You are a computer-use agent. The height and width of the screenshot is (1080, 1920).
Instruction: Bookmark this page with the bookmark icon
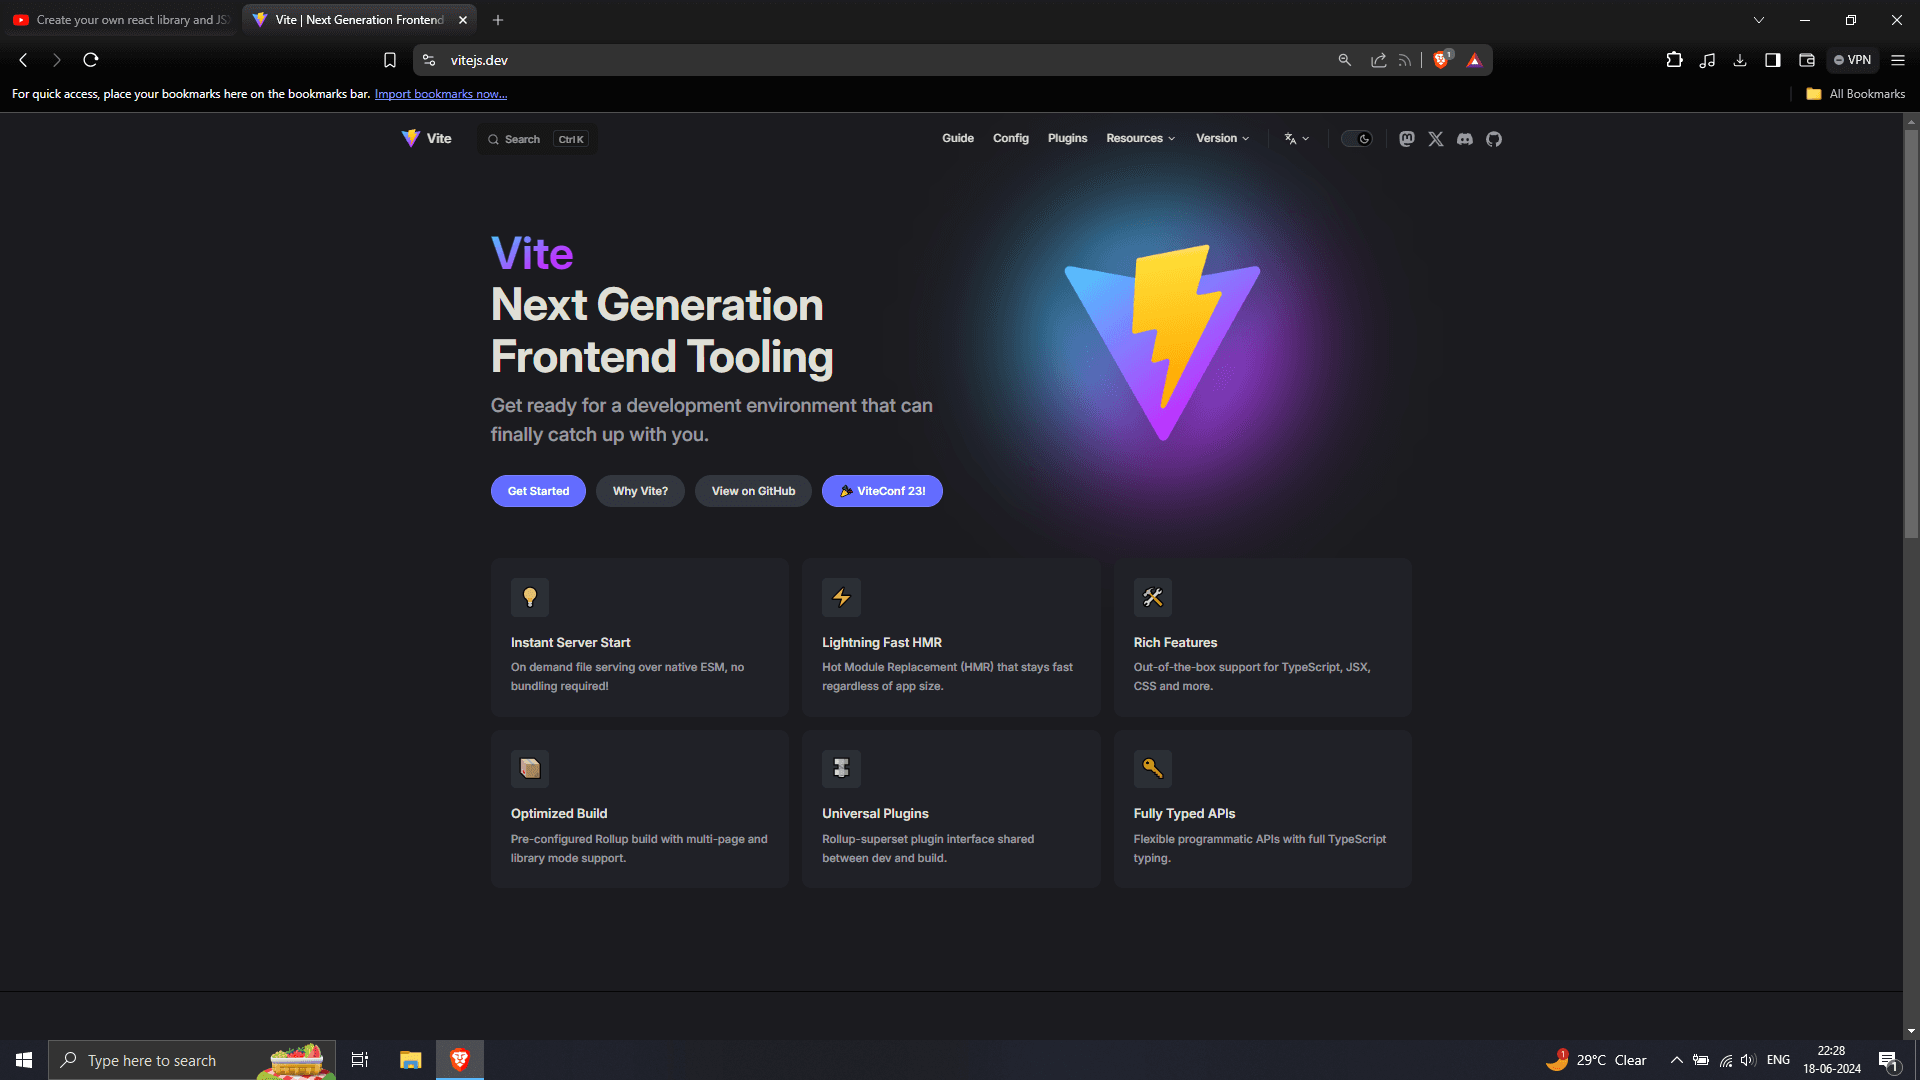coord(390,60)
